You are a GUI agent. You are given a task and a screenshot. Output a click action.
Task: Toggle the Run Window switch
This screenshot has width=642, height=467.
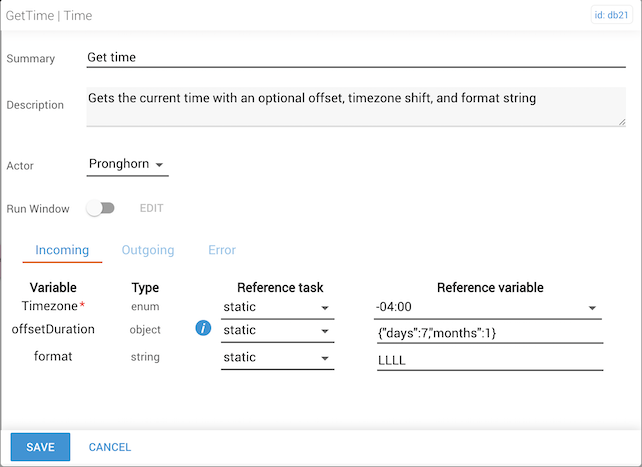pos(101,208)
